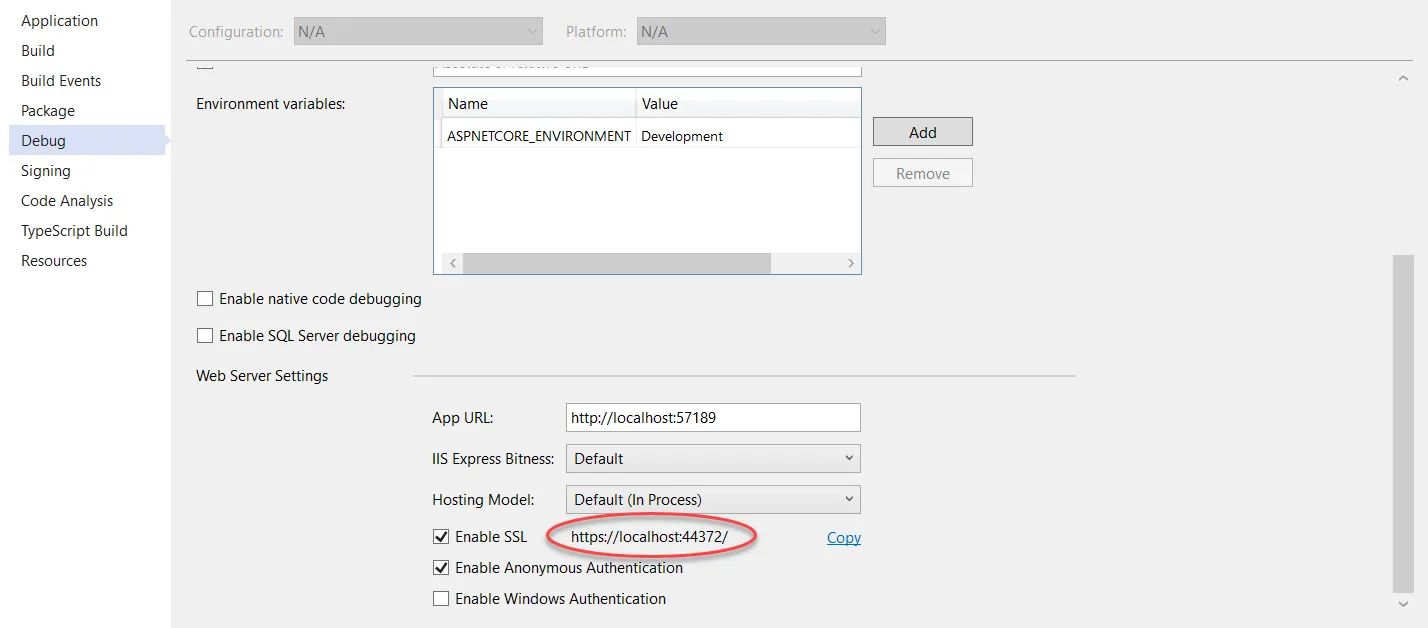Disable Anonymous Authentication checkbox

pyautogui.click(x=441, y=568)
